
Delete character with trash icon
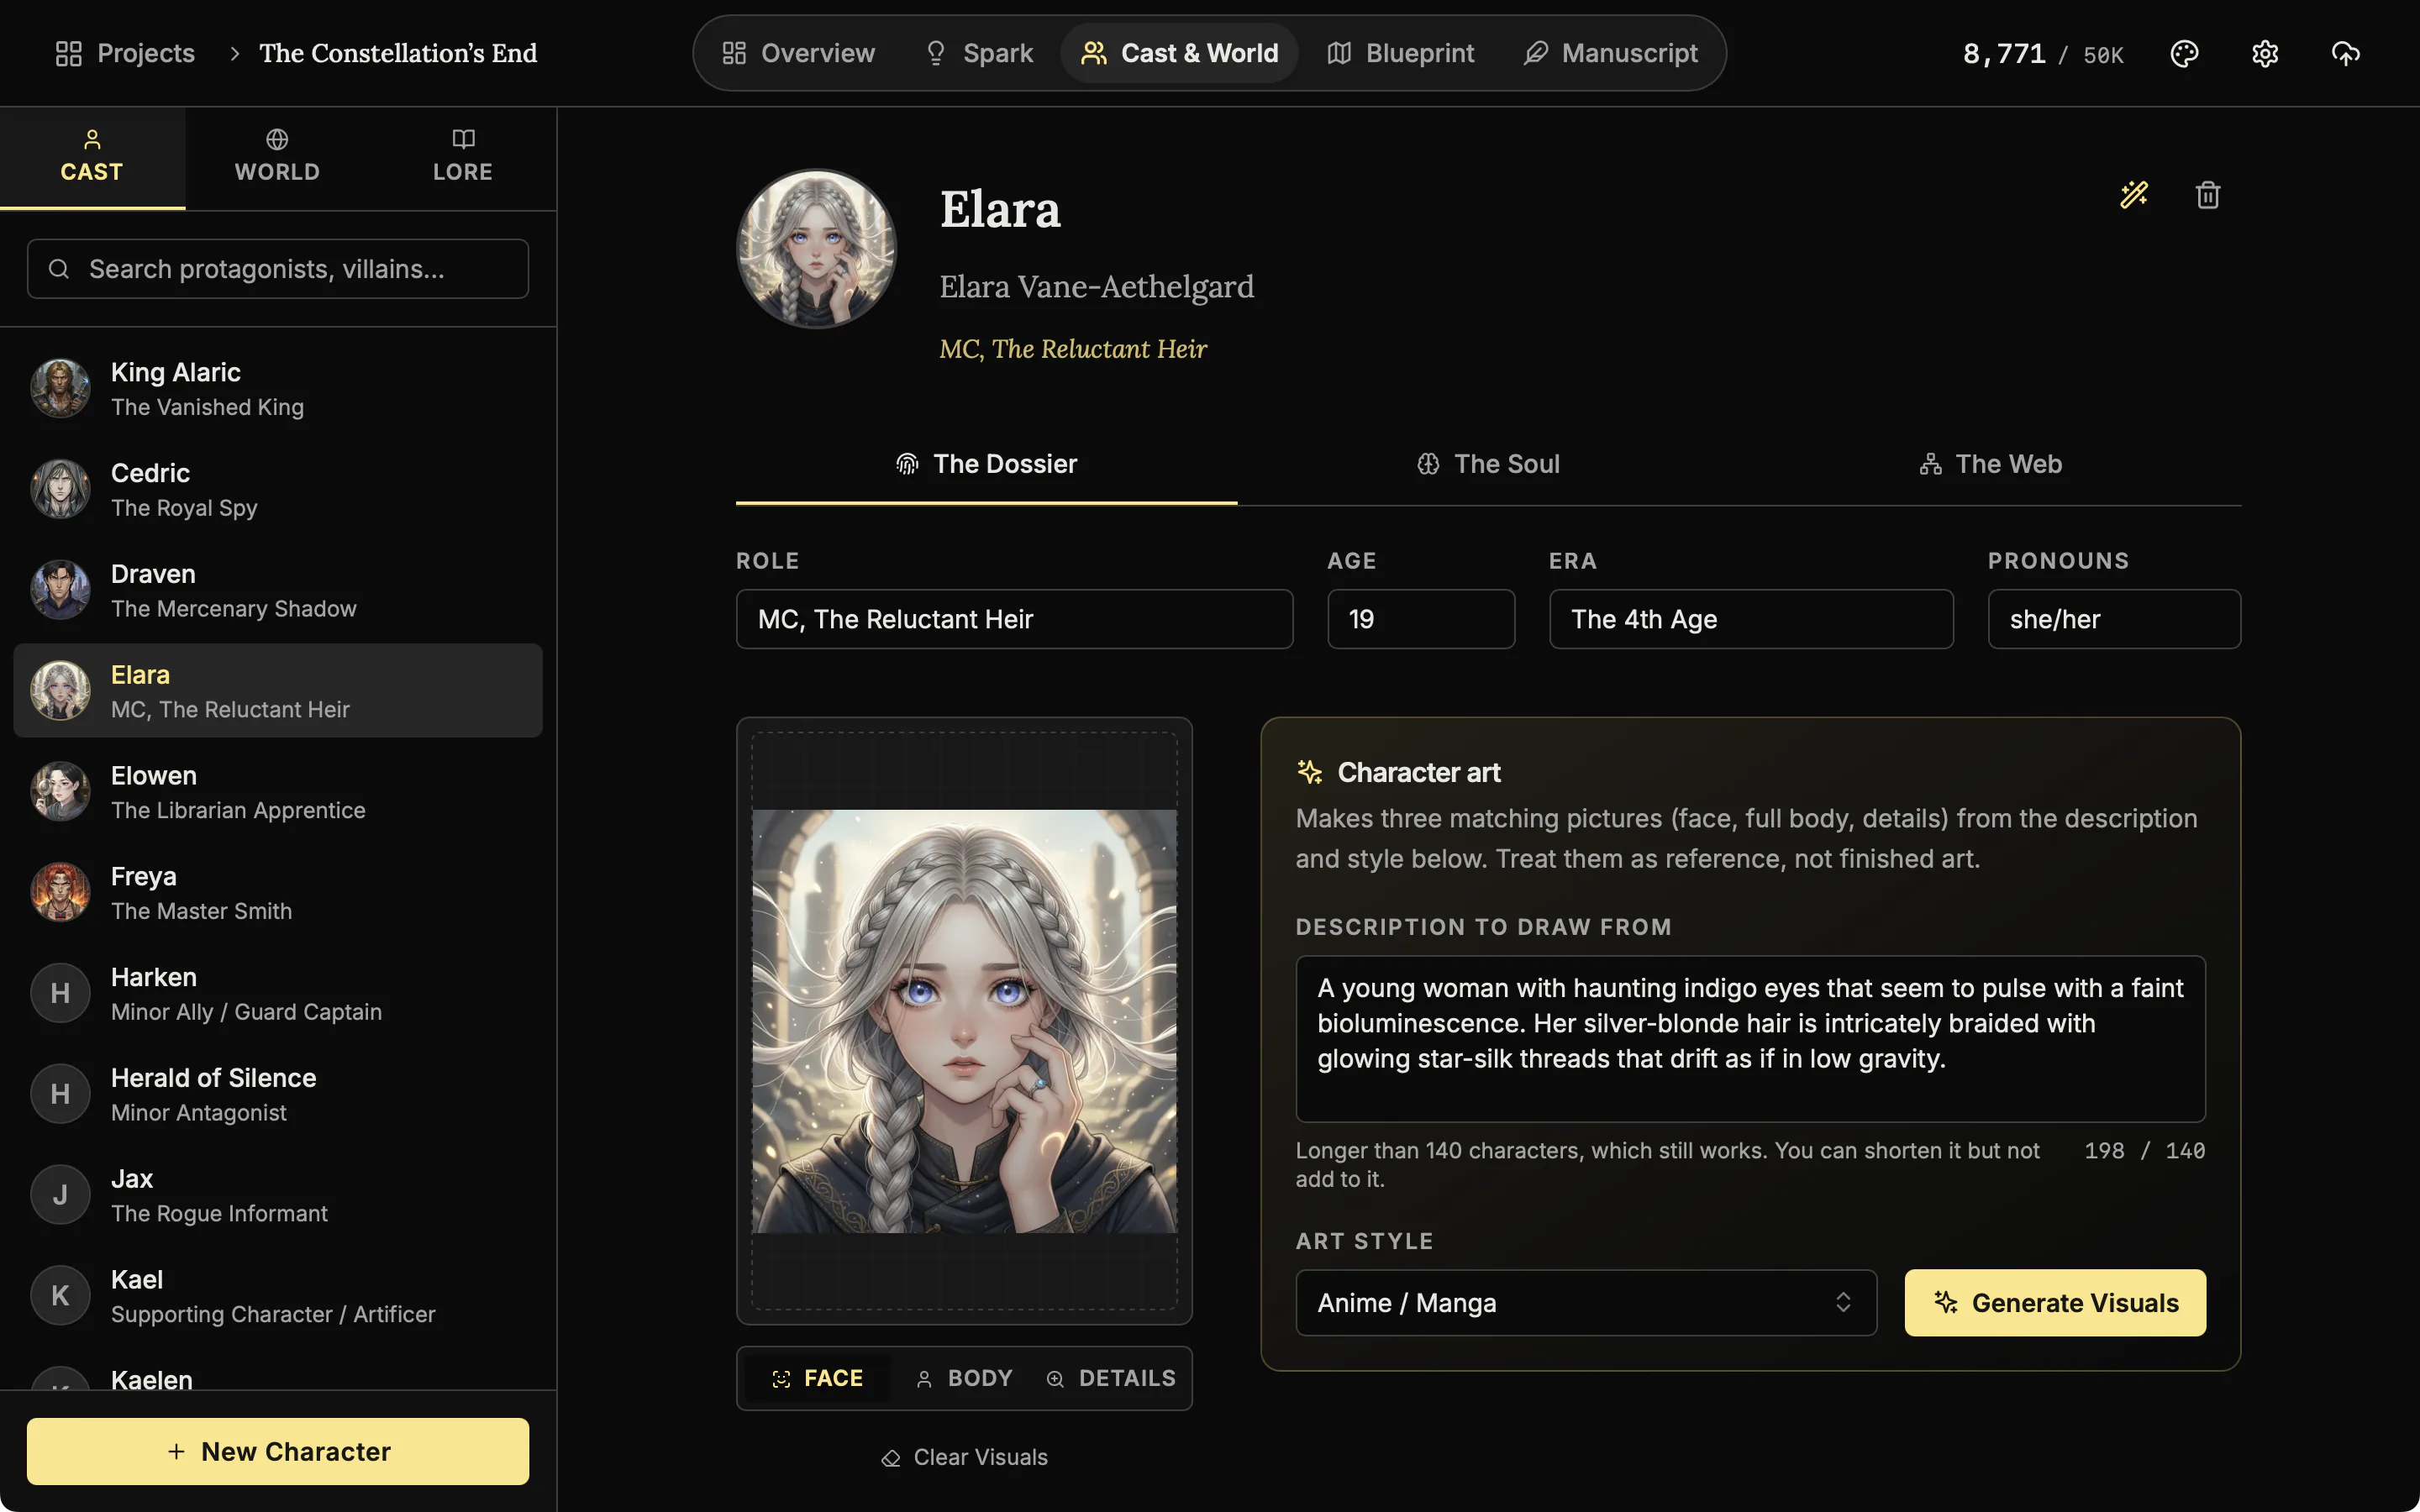coord(2208,194)
